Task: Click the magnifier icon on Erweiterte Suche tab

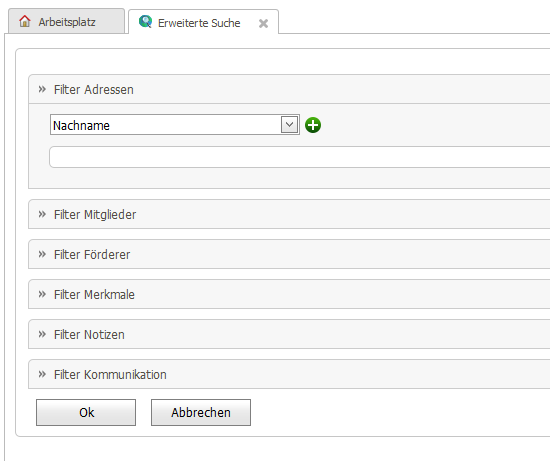Action: (145, 22)
